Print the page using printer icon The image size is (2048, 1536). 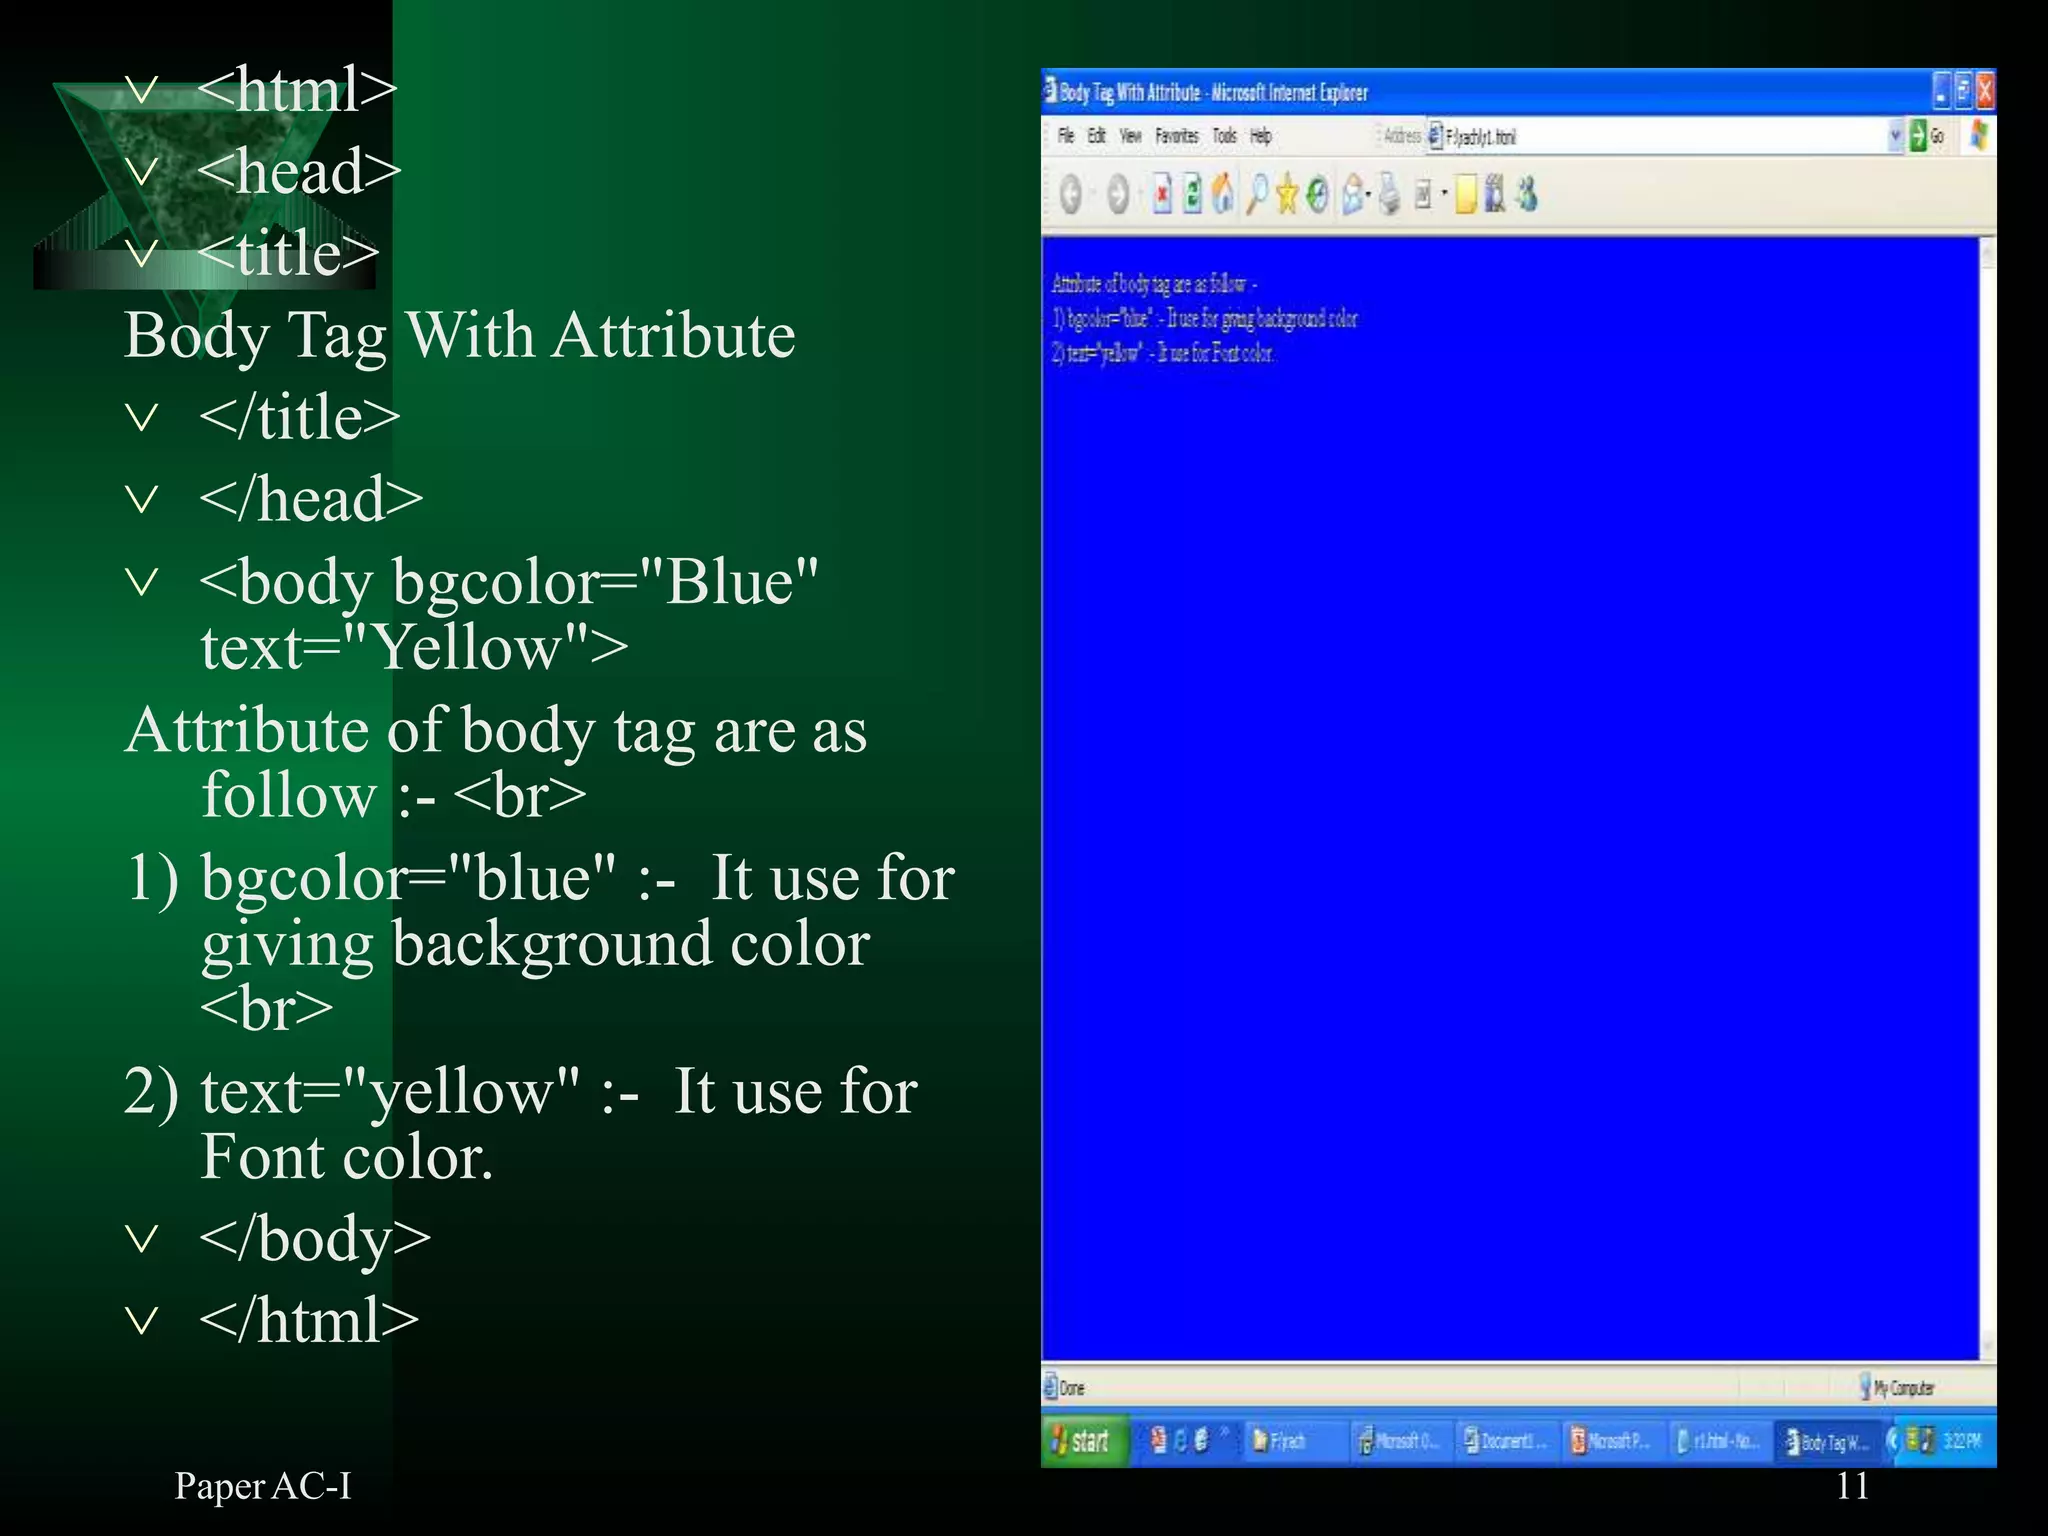[x=1389, y=194]
